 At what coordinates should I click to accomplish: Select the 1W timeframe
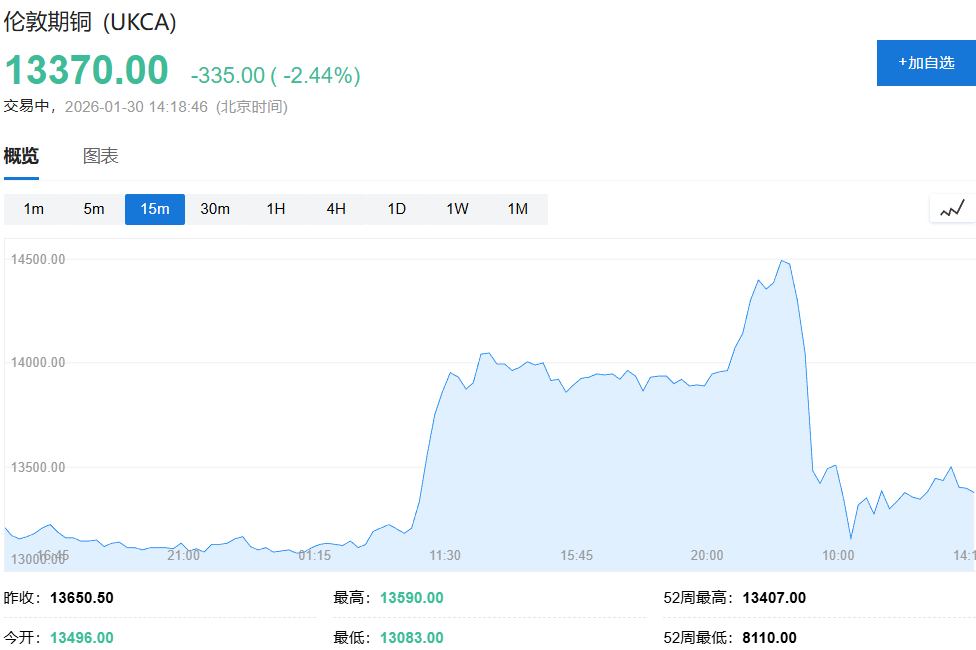tap(456, 209)
